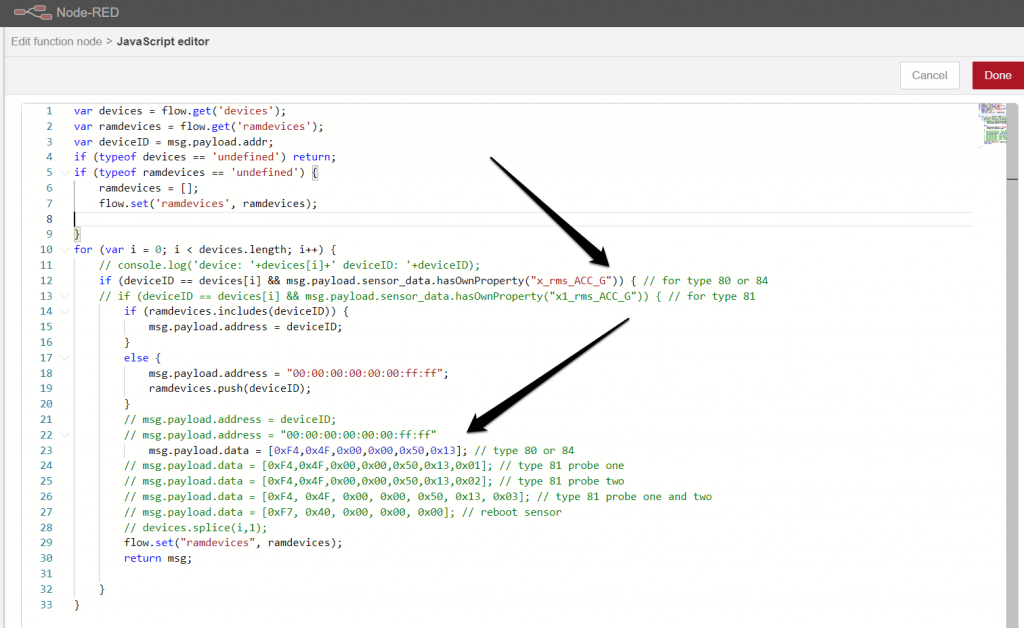Click 'devices.length' in the for loop
Viewport: 1024px width, 628px height.
(x=242, y=249)
